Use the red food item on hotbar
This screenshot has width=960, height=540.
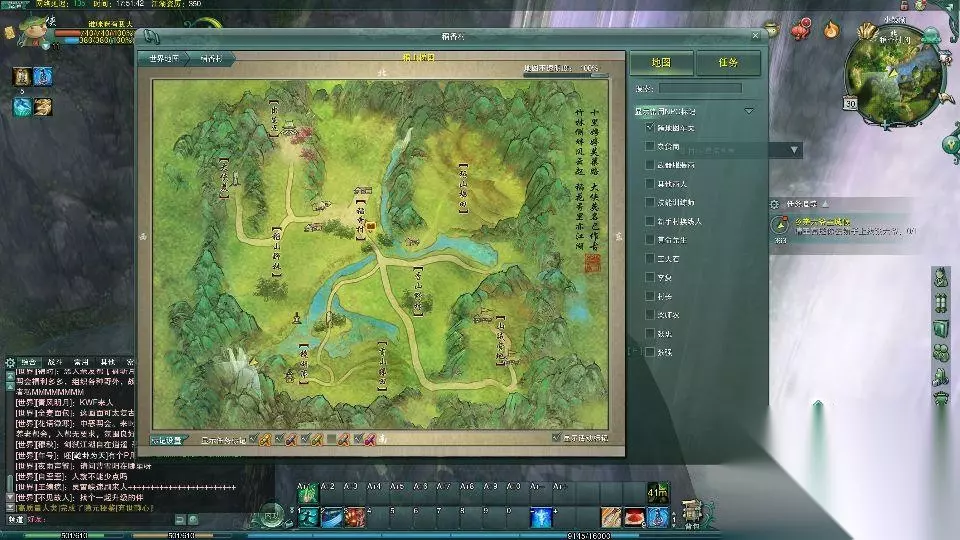point(634,517)
